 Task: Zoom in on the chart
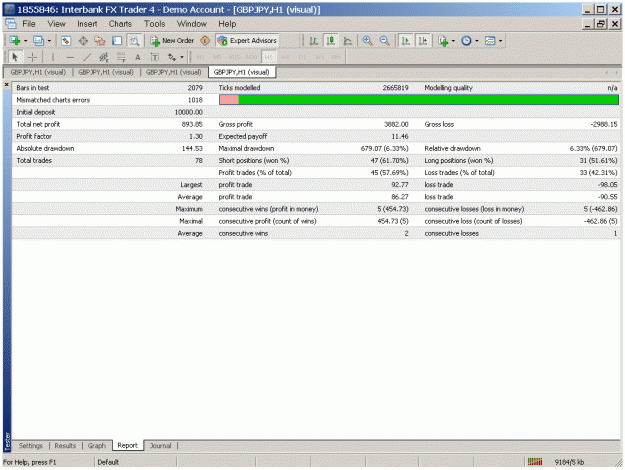[368, 41]
